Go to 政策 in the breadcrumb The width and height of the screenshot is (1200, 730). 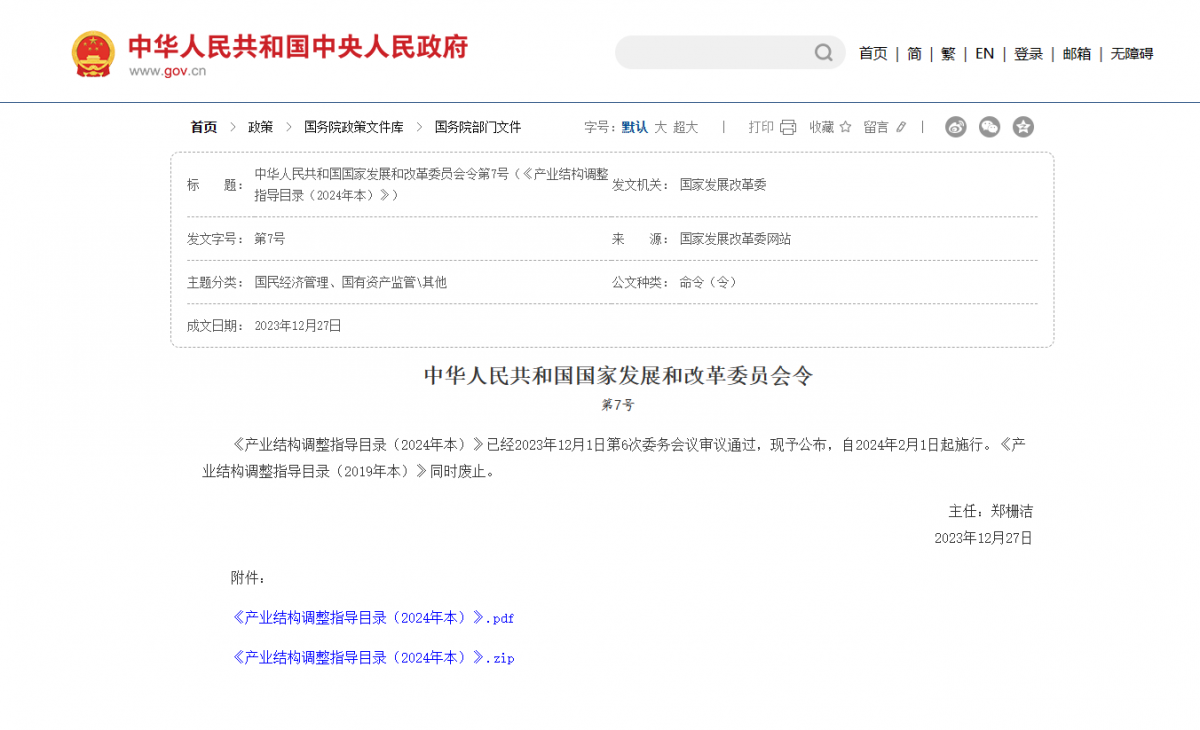click(261, 127)
